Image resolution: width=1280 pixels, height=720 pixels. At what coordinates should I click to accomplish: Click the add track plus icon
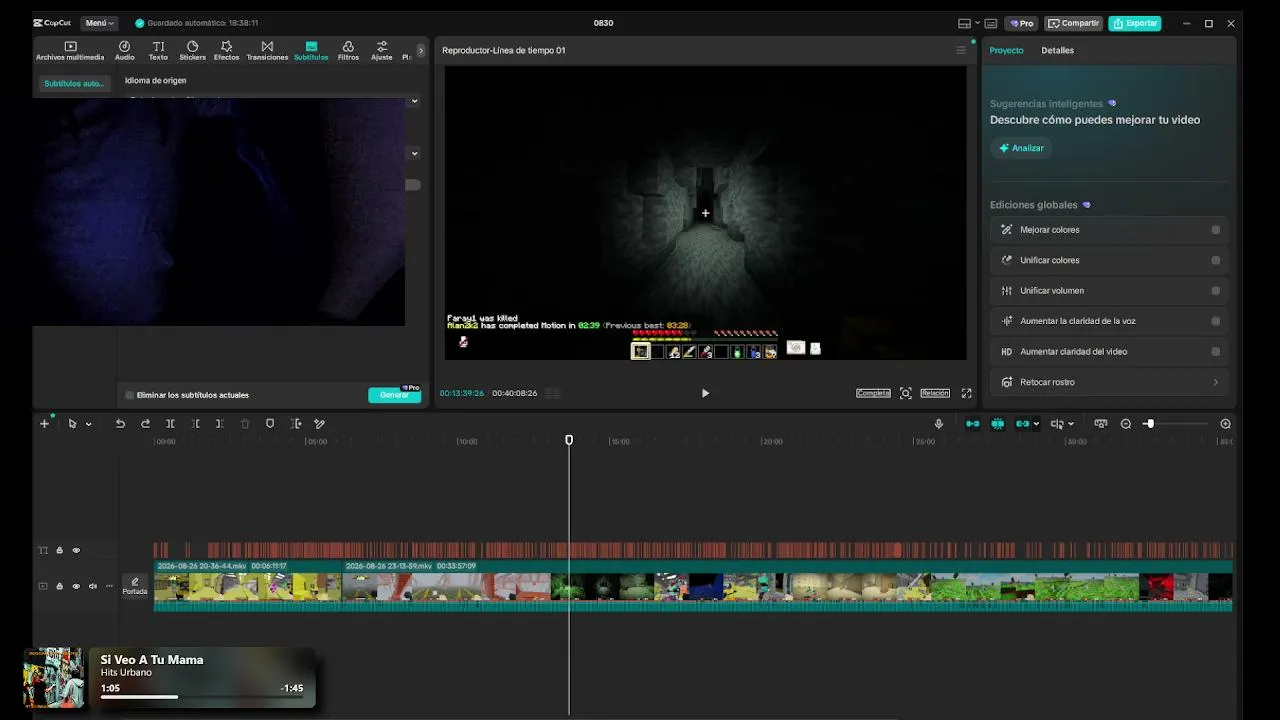[x=44, y=424]
